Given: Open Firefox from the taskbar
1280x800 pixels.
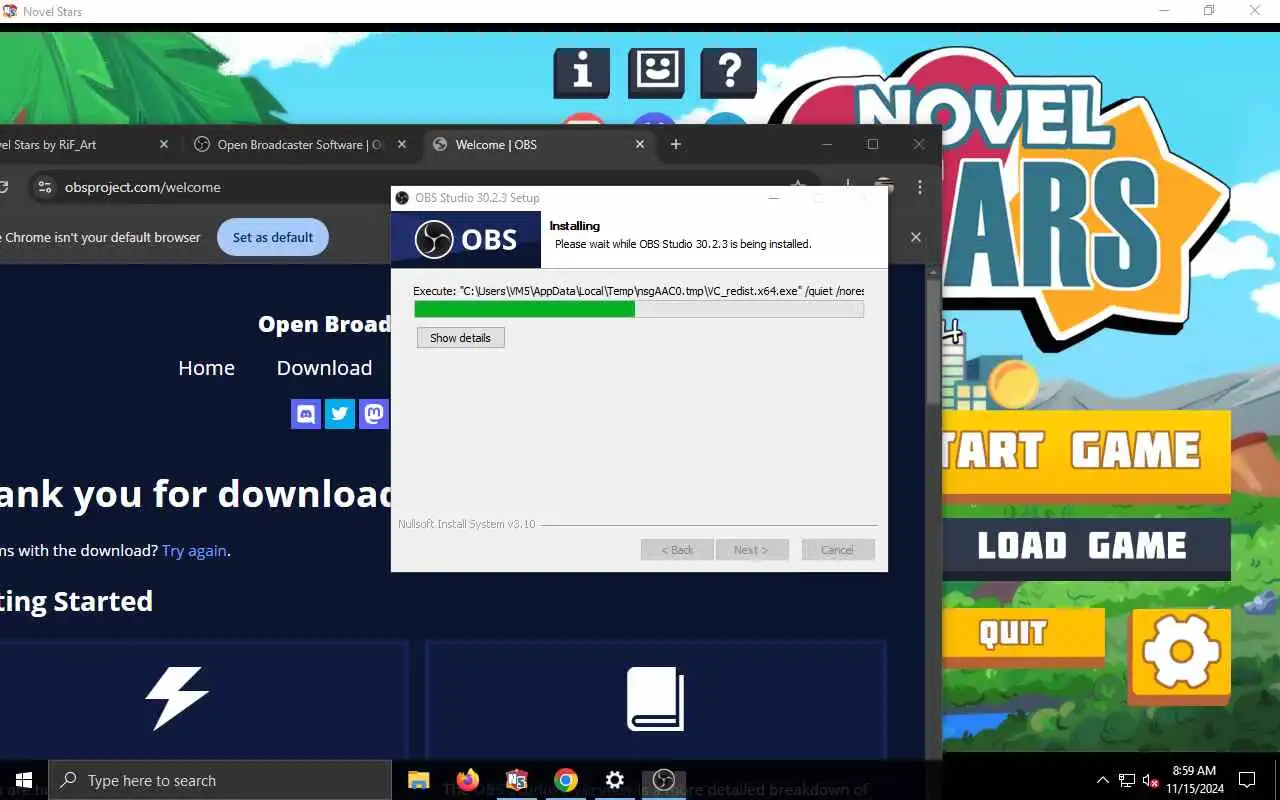Looking at the screenshot, I should click(467, 780).
